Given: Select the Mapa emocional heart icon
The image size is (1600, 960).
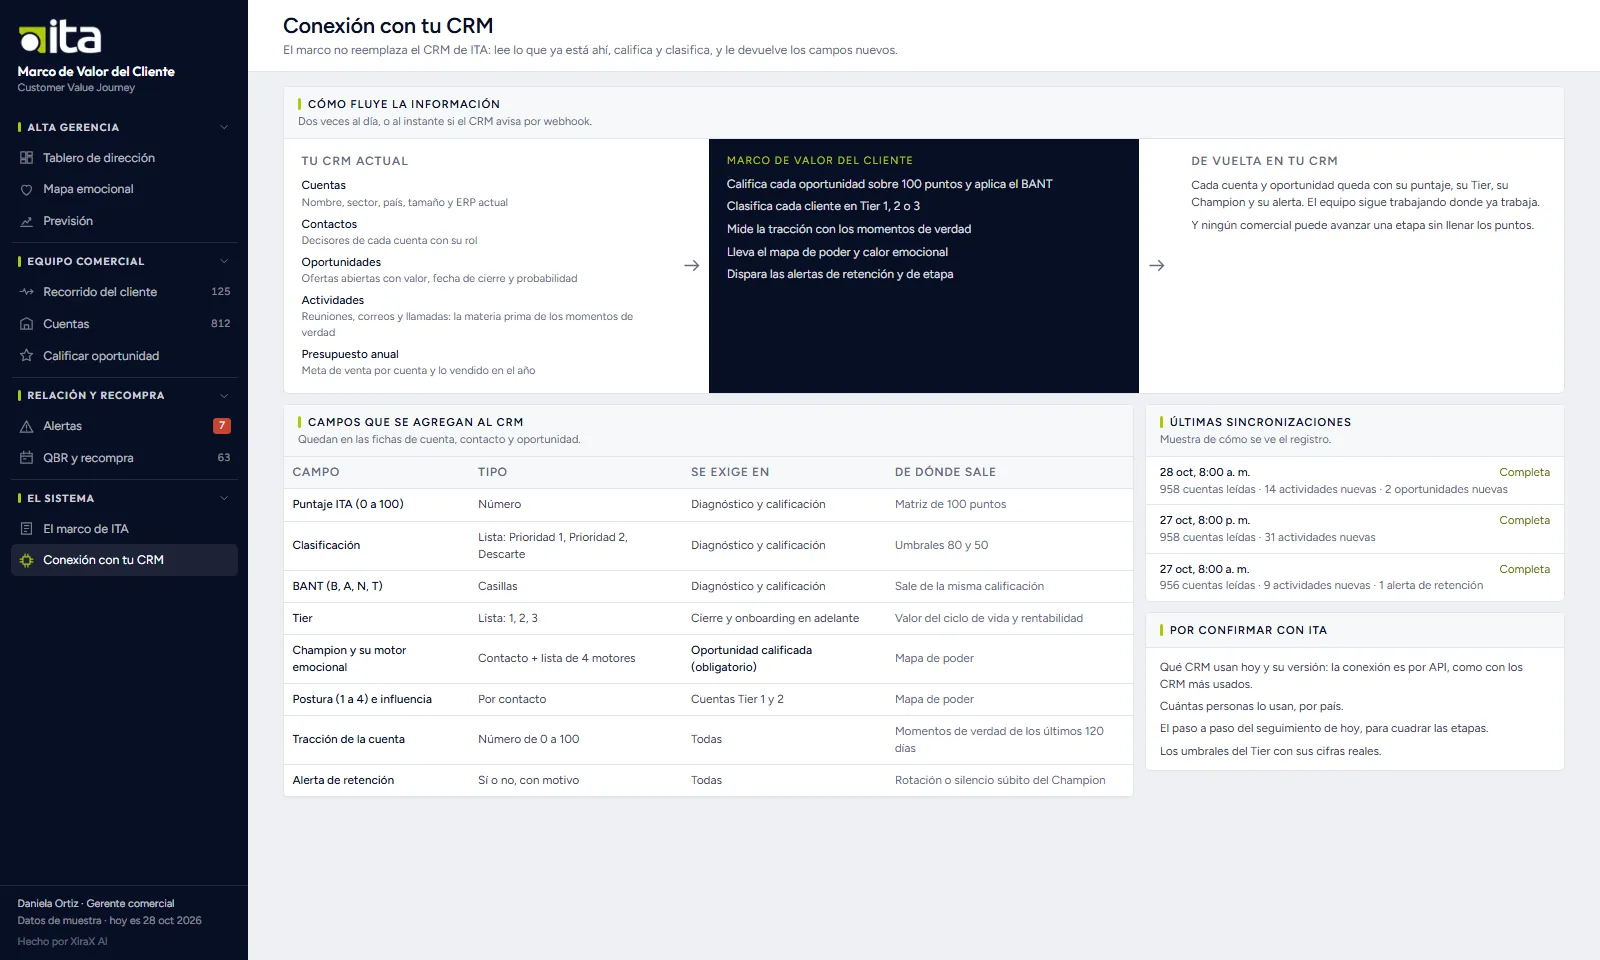Looking at the screenshot, I should click(x=26, y=189).
